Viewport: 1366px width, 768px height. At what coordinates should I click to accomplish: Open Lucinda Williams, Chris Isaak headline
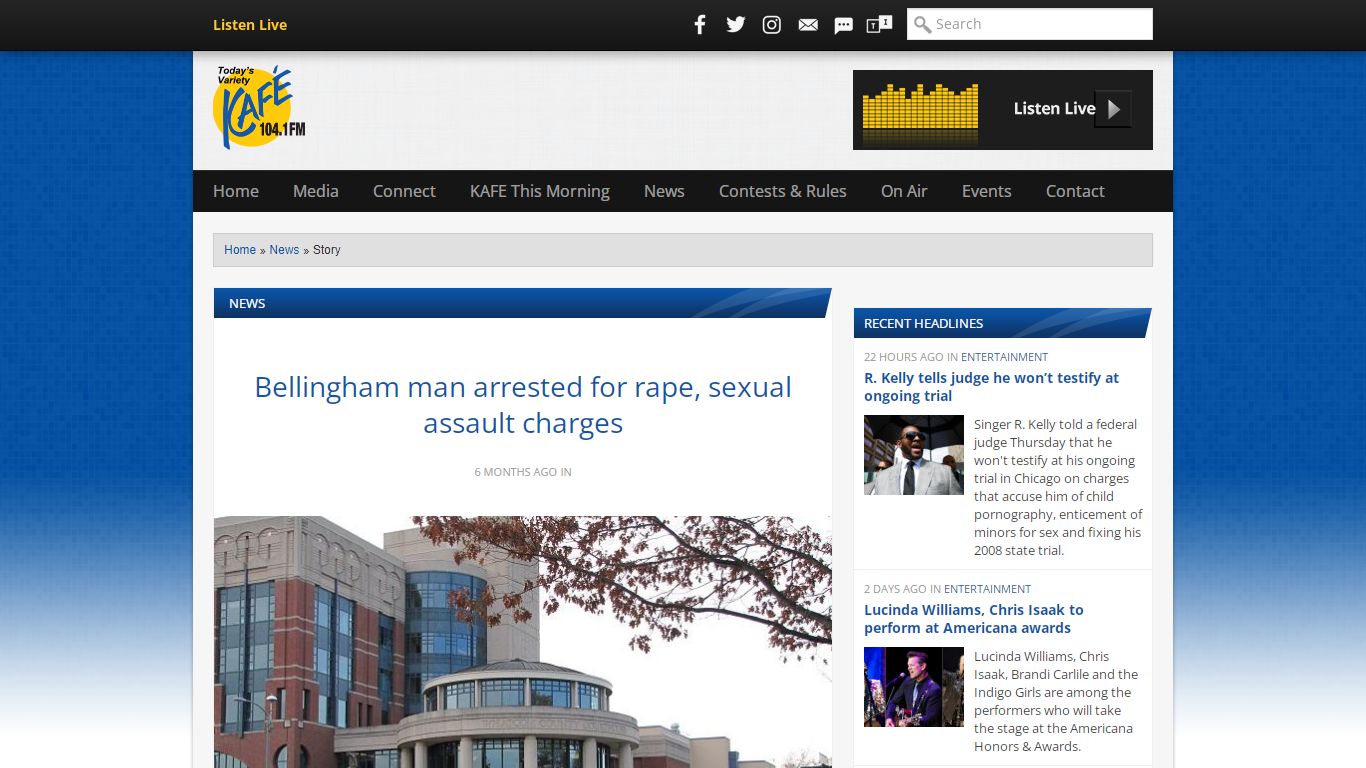(x=974, y=619)
